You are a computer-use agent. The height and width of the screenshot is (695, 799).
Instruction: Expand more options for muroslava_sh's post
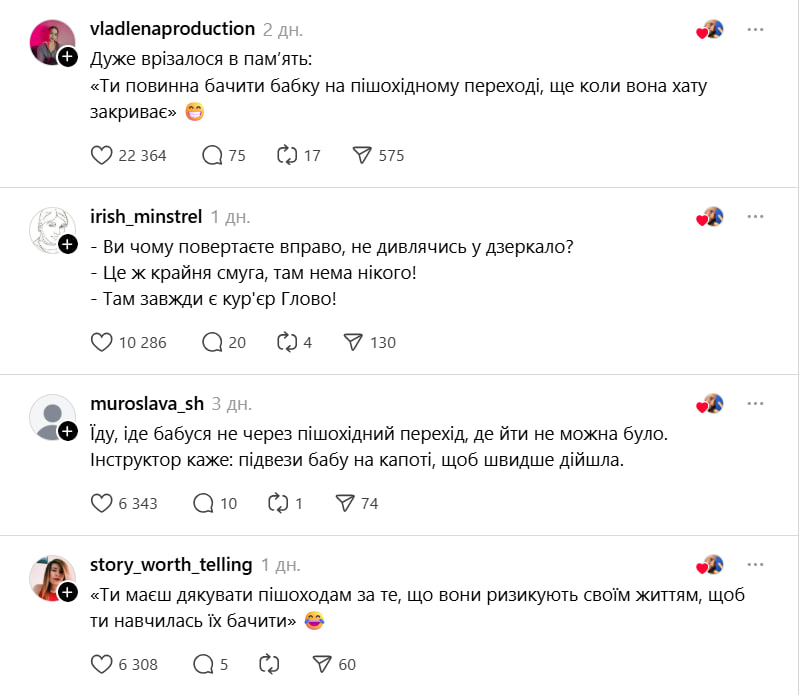pos(755,403)
